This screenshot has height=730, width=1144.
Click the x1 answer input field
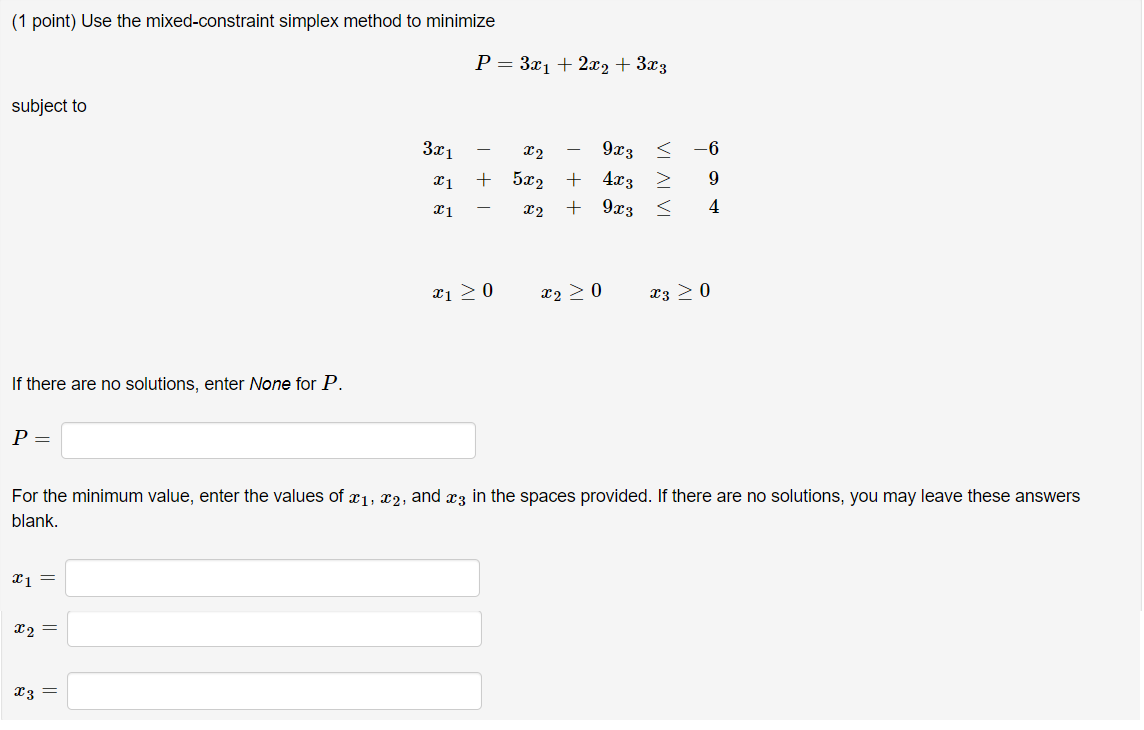point(271,577)
